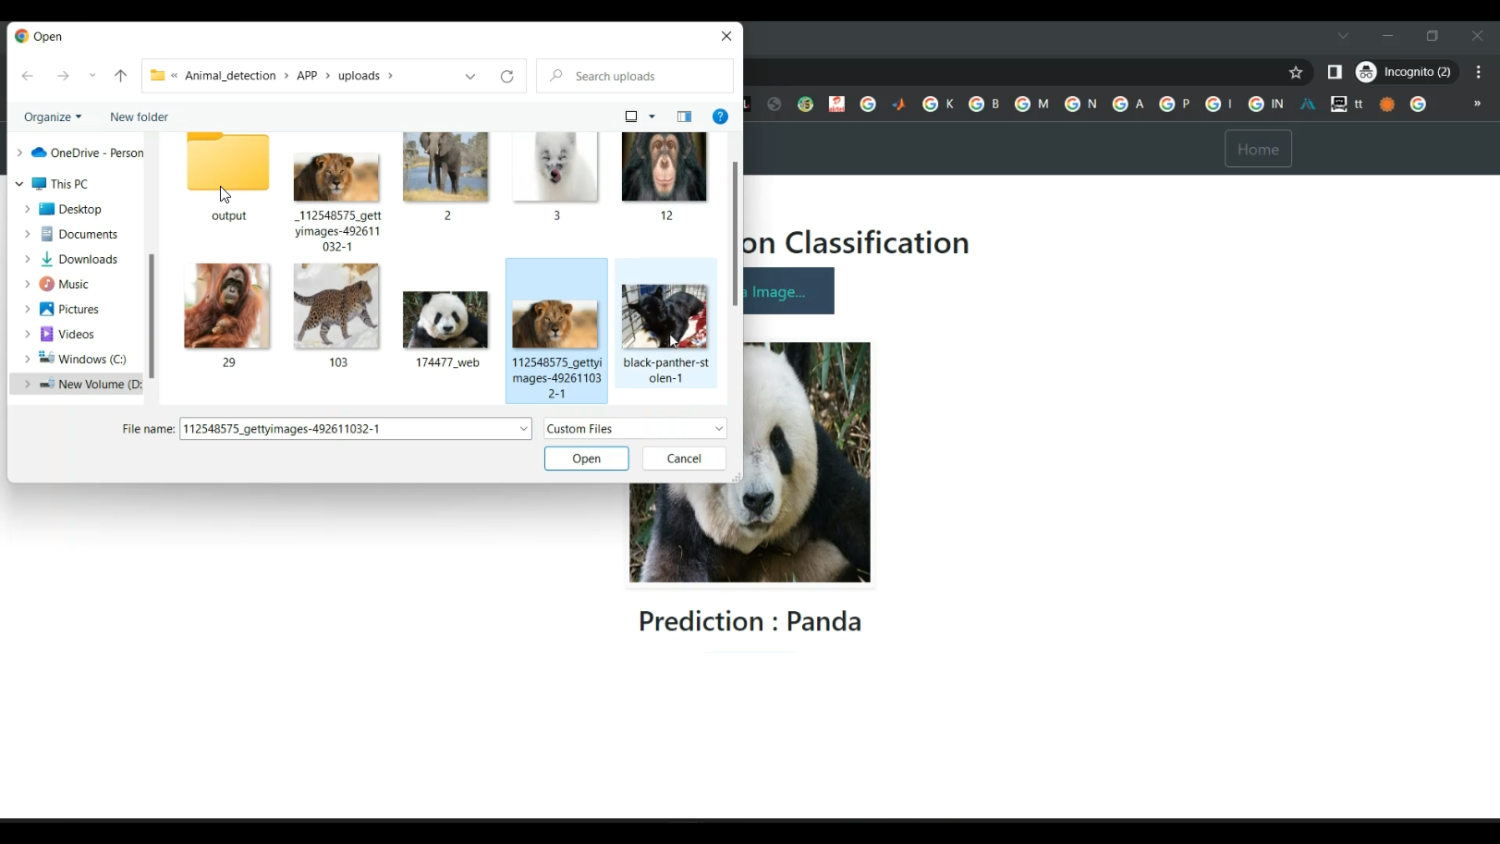
Task: Select the orangutan image named 29
Action: click(x=228, y=315)
